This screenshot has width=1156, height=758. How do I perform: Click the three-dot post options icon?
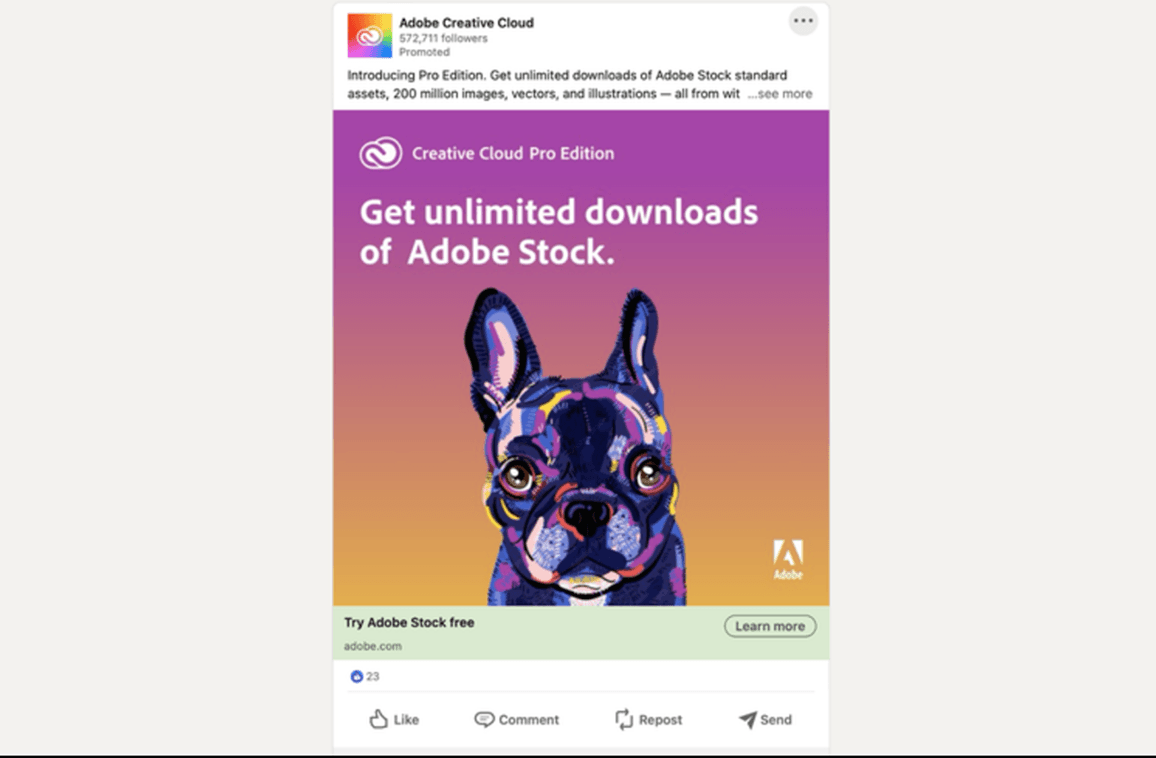coord(803,21)
